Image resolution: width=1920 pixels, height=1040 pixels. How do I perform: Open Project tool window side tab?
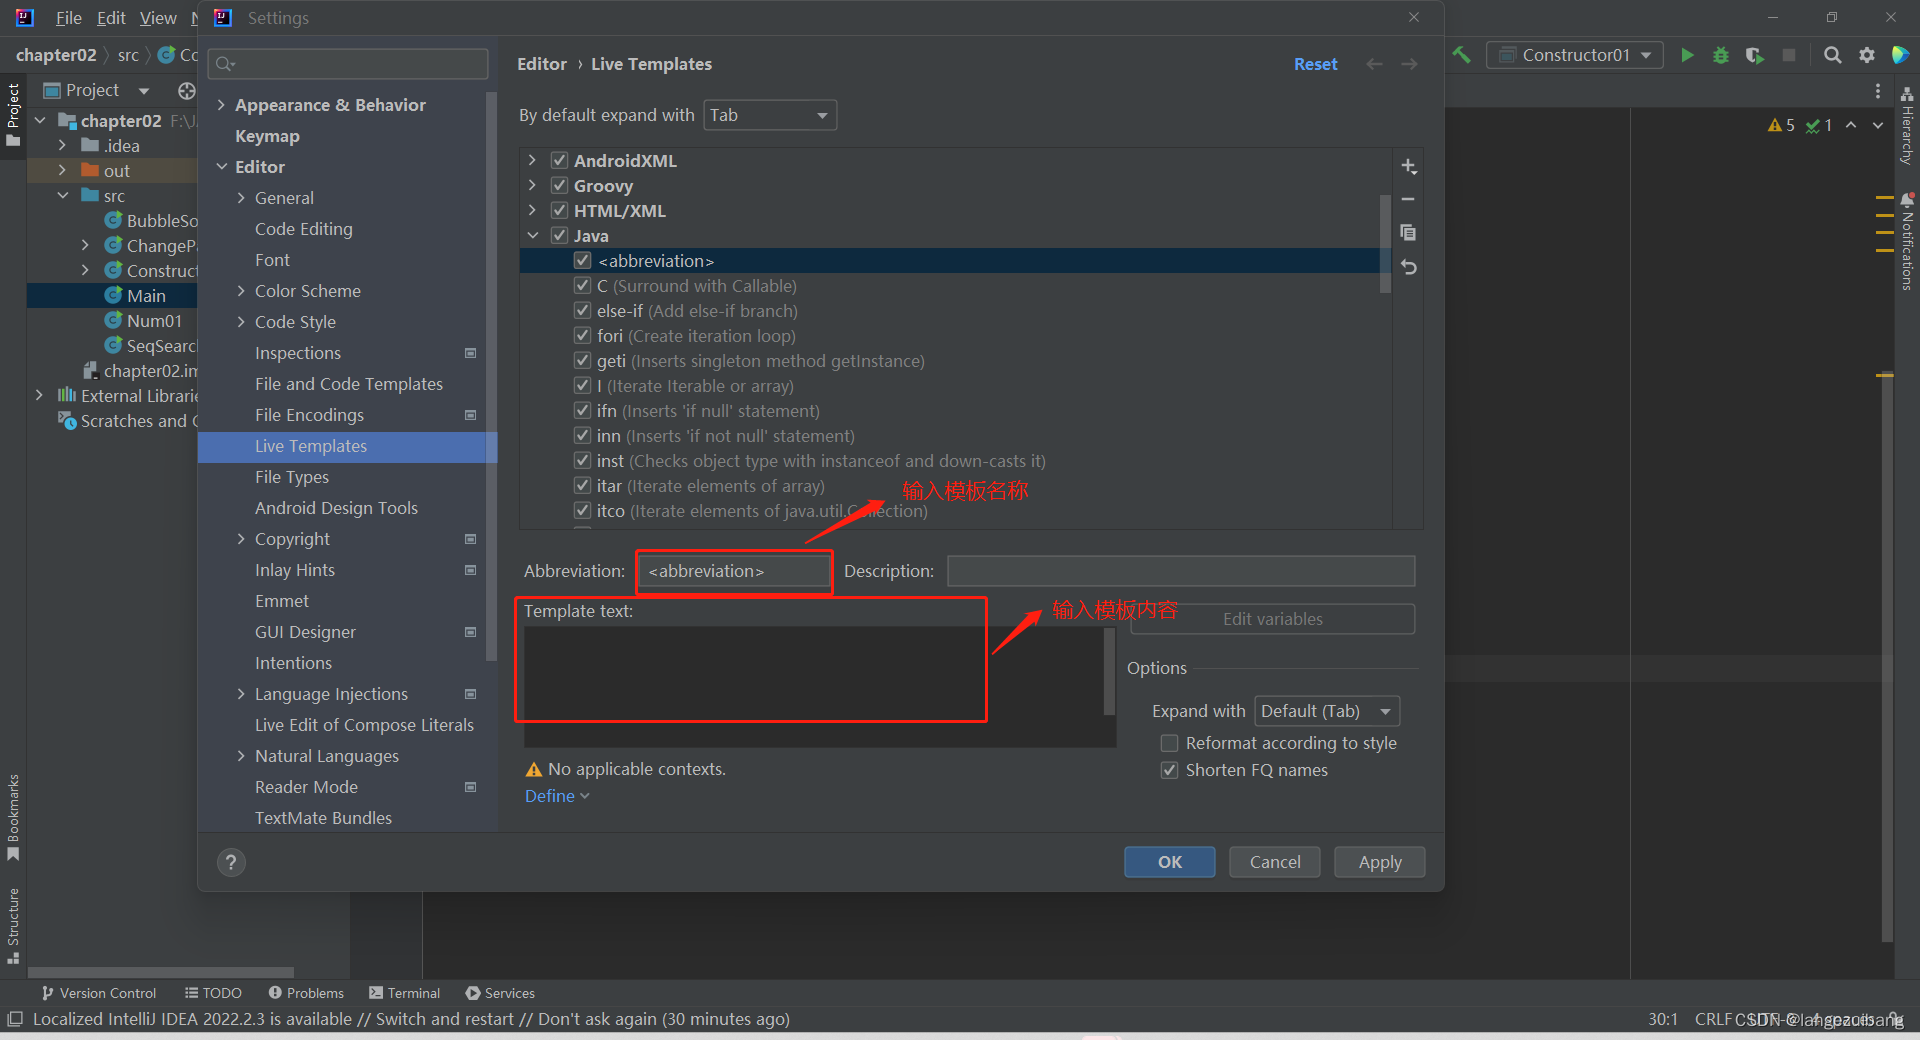[13, 114]
